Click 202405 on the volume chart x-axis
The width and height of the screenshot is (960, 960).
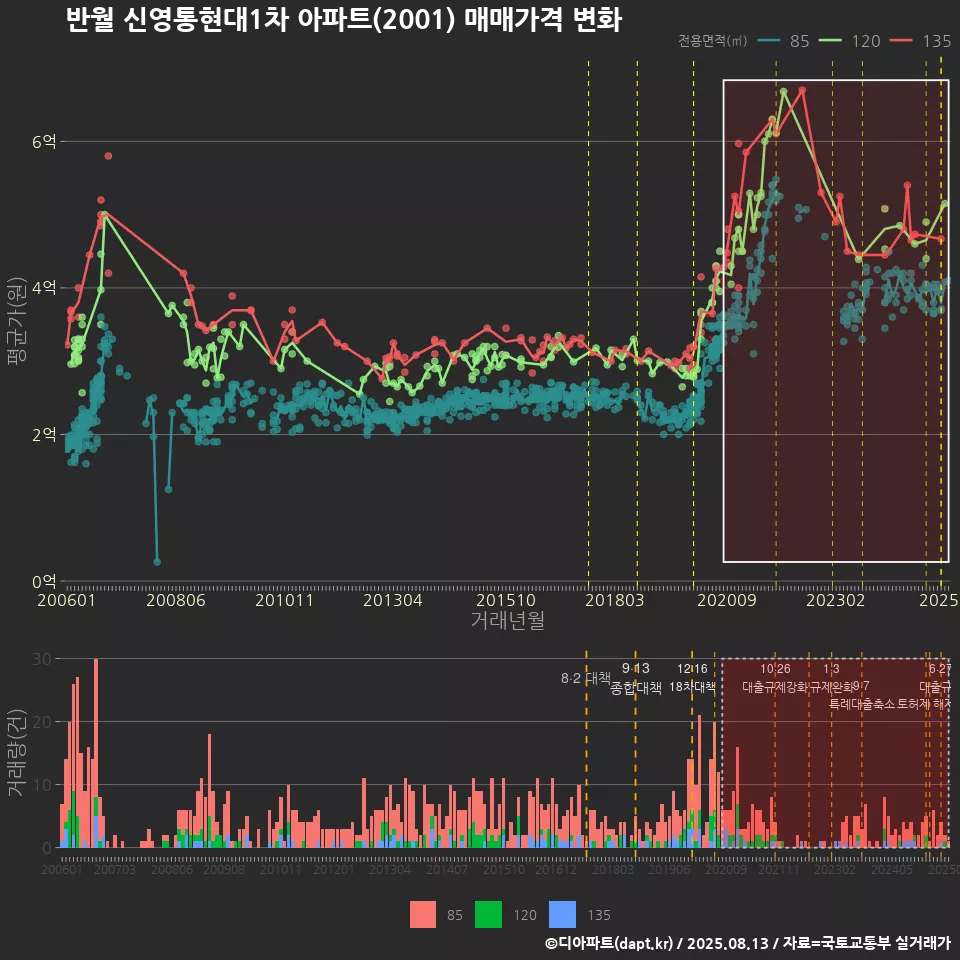click(x=892, y=869)
